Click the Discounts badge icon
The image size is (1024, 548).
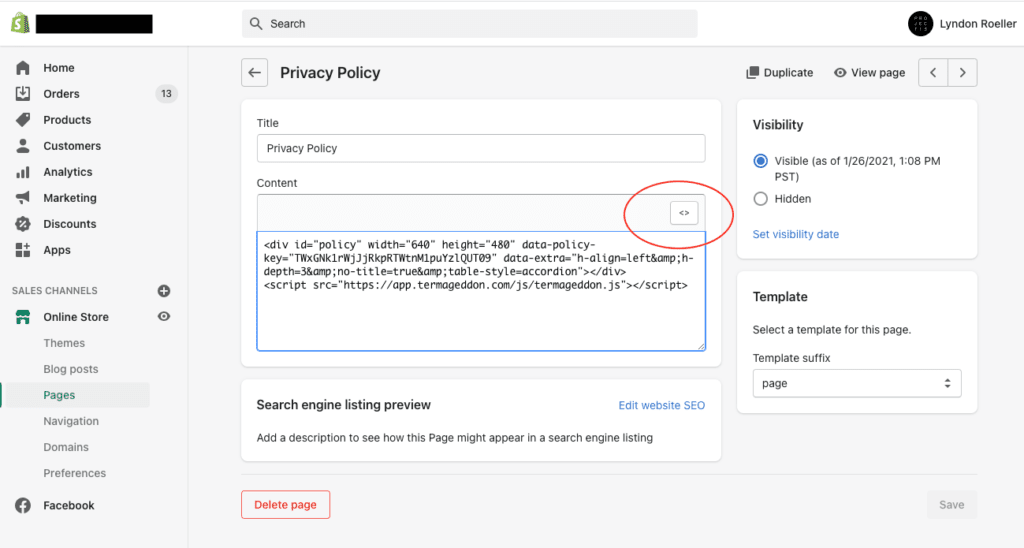click(x=23, y=223)
